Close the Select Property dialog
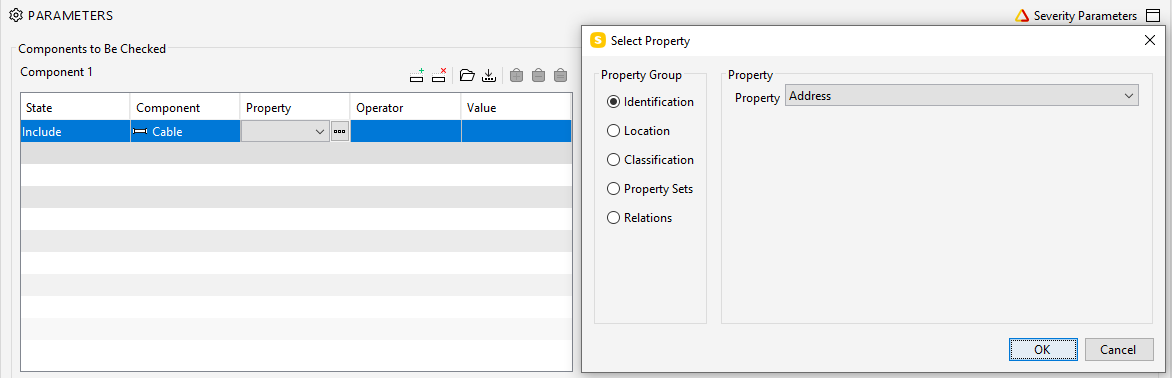 [x=1150, y=40]
